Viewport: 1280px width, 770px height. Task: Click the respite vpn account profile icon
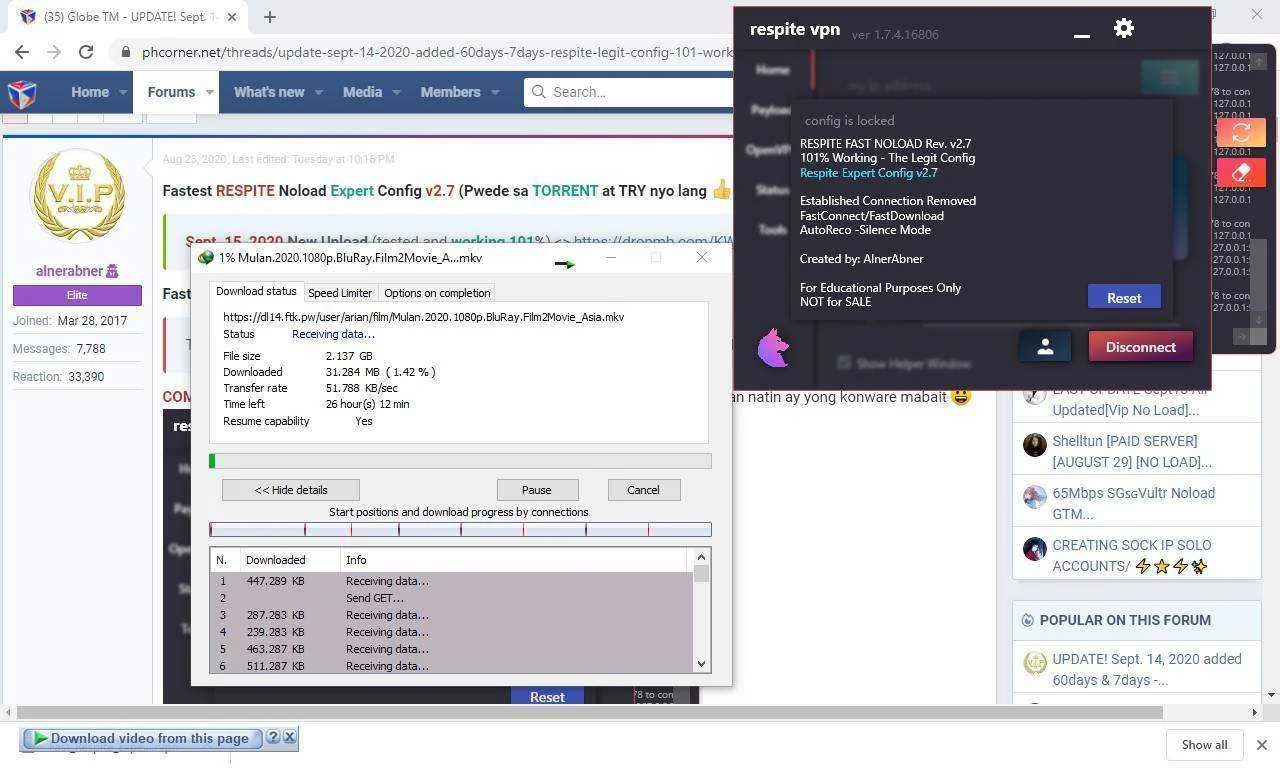click(1045, 347)
